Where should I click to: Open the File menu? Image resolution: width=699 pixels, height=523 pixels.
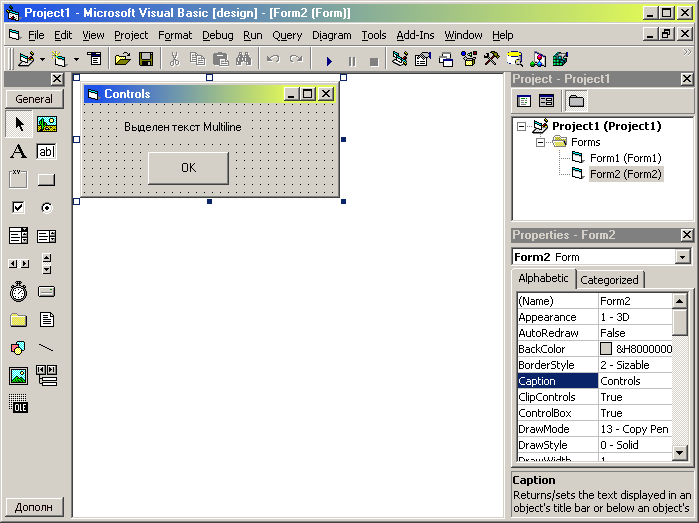tap(36, 35)
